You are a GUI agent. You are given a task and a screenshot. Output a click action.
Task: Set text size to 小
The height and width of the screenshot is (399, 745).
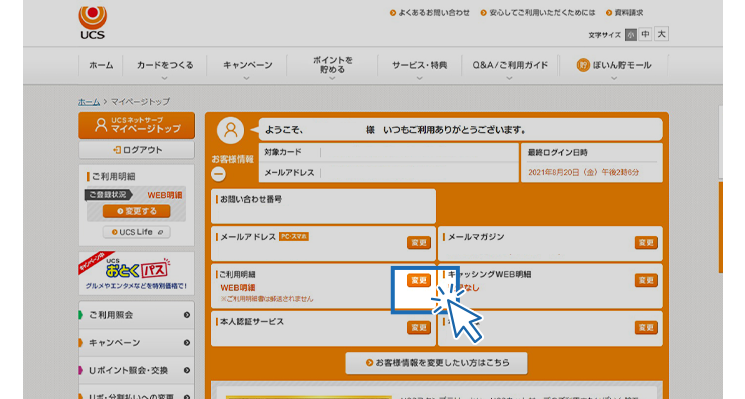pyautogui.click(x=630, y=35)
